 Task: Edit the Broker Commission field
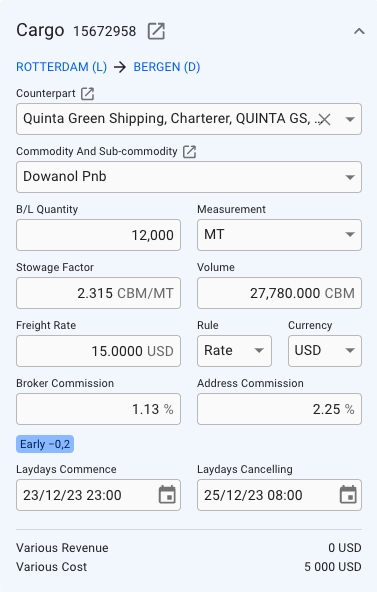point(98,409)
